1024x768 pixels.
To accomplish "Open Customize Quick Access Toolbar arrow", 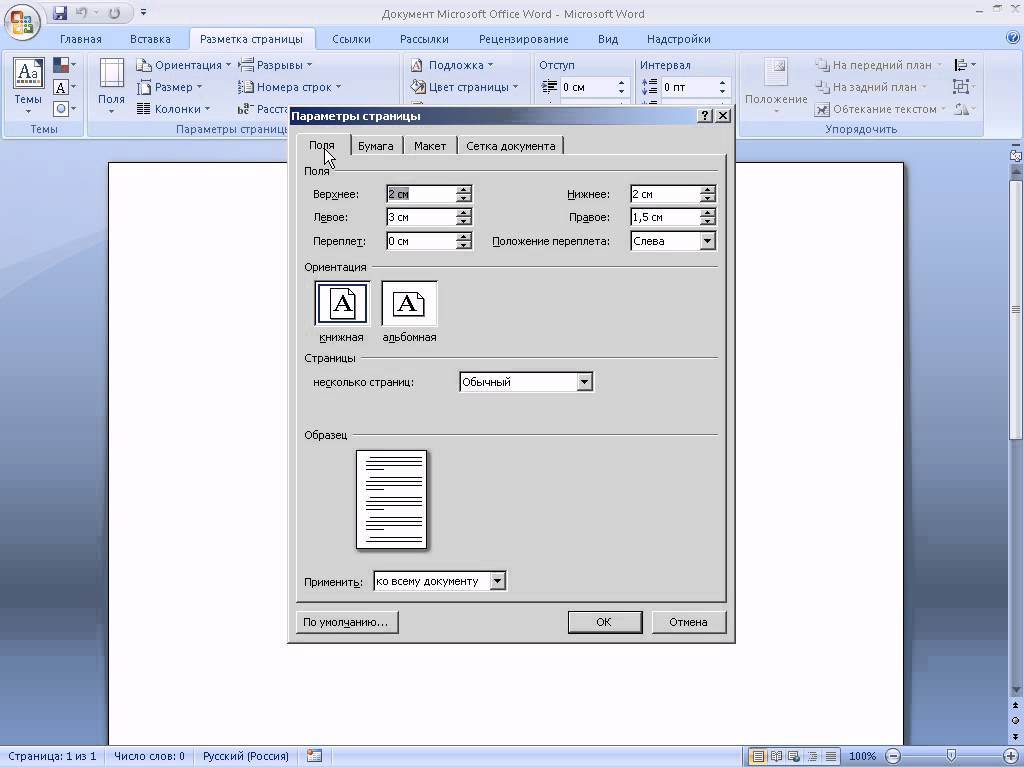I will 143,12.
